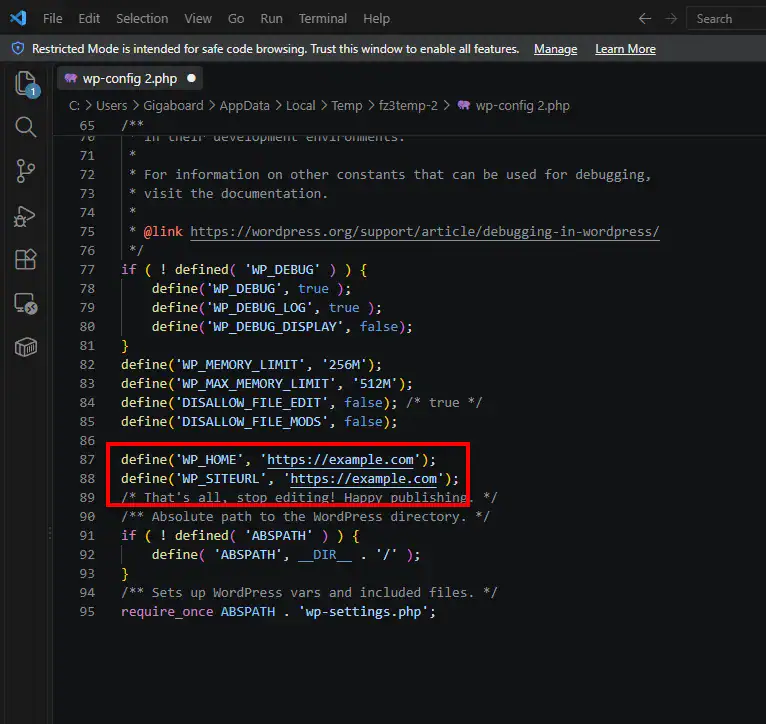Click the AppData breadcrumb segment
766x724 pixels.
(244, 106)
